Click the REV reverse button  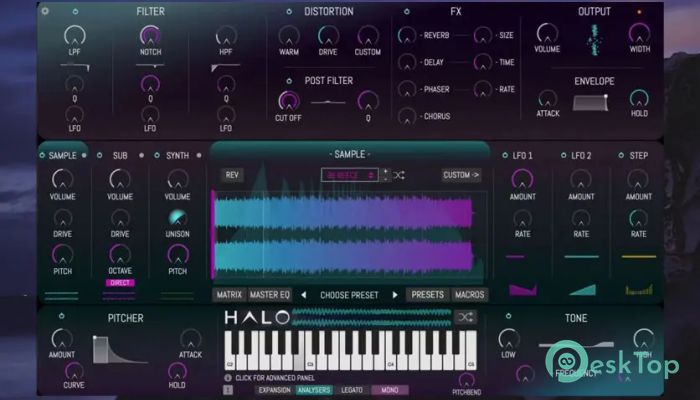(x=232, y=175)
